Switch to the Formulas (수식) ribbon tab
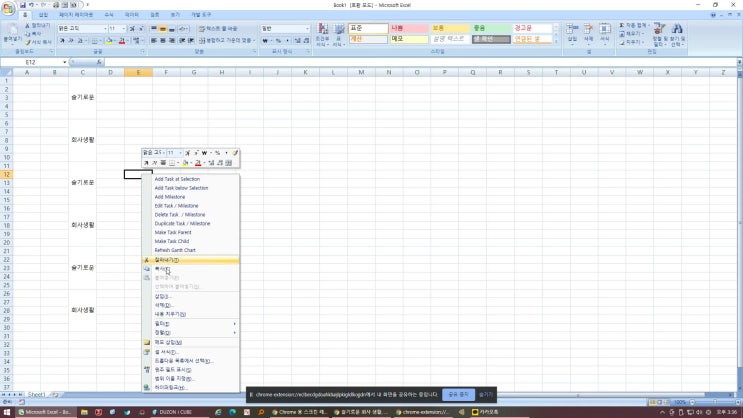Image resolution: width=743 pixels, height=418 pixels. point(109,15)
